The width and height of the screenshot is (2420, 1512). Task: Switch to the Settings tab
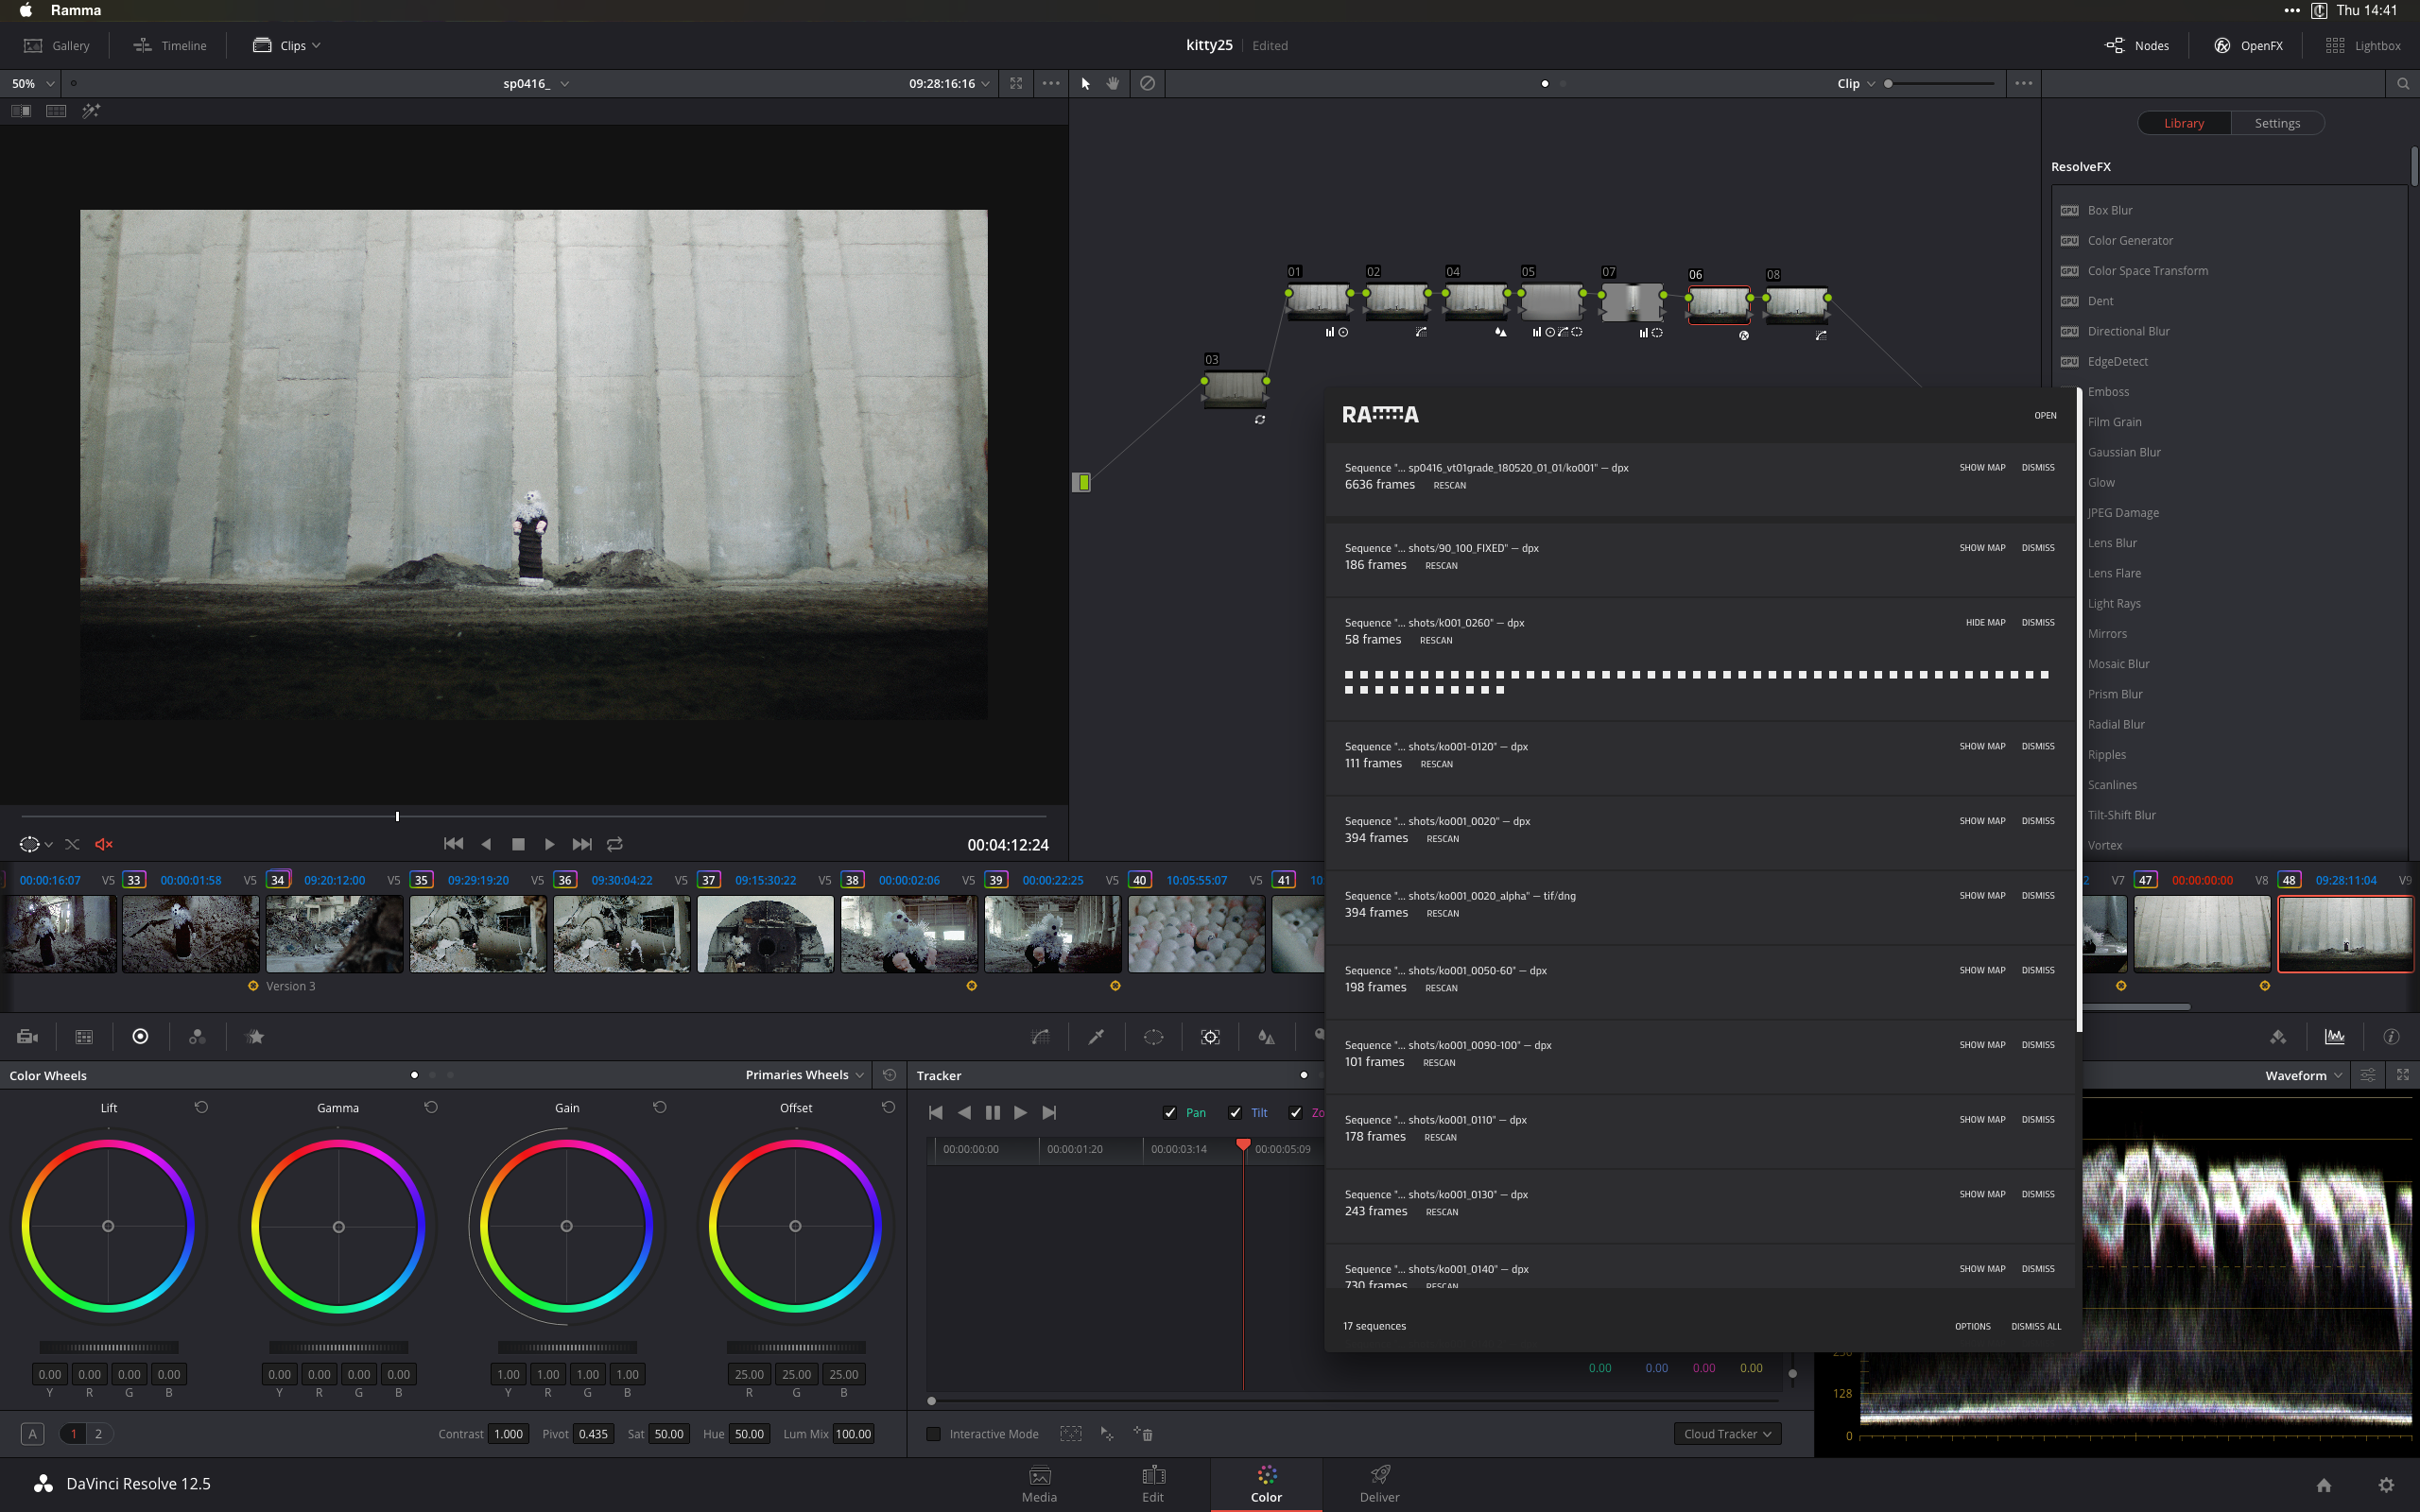pyautogui.click(x=2277, y=123)
